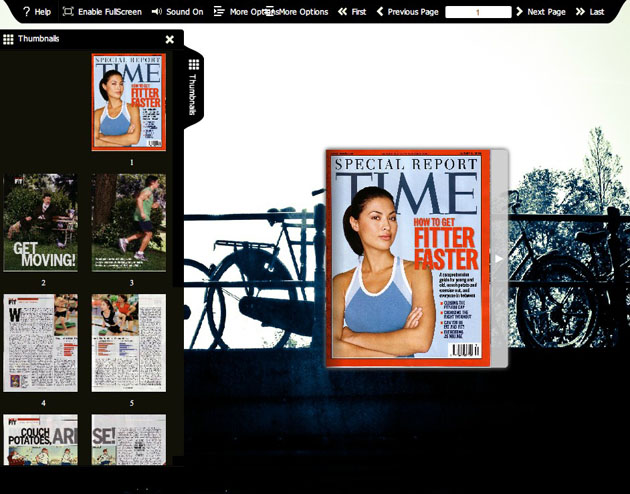The height and width of the screenshot is (494, 630).
Task: Click page number 3 label under thumbnail
Action: (131, 283)
